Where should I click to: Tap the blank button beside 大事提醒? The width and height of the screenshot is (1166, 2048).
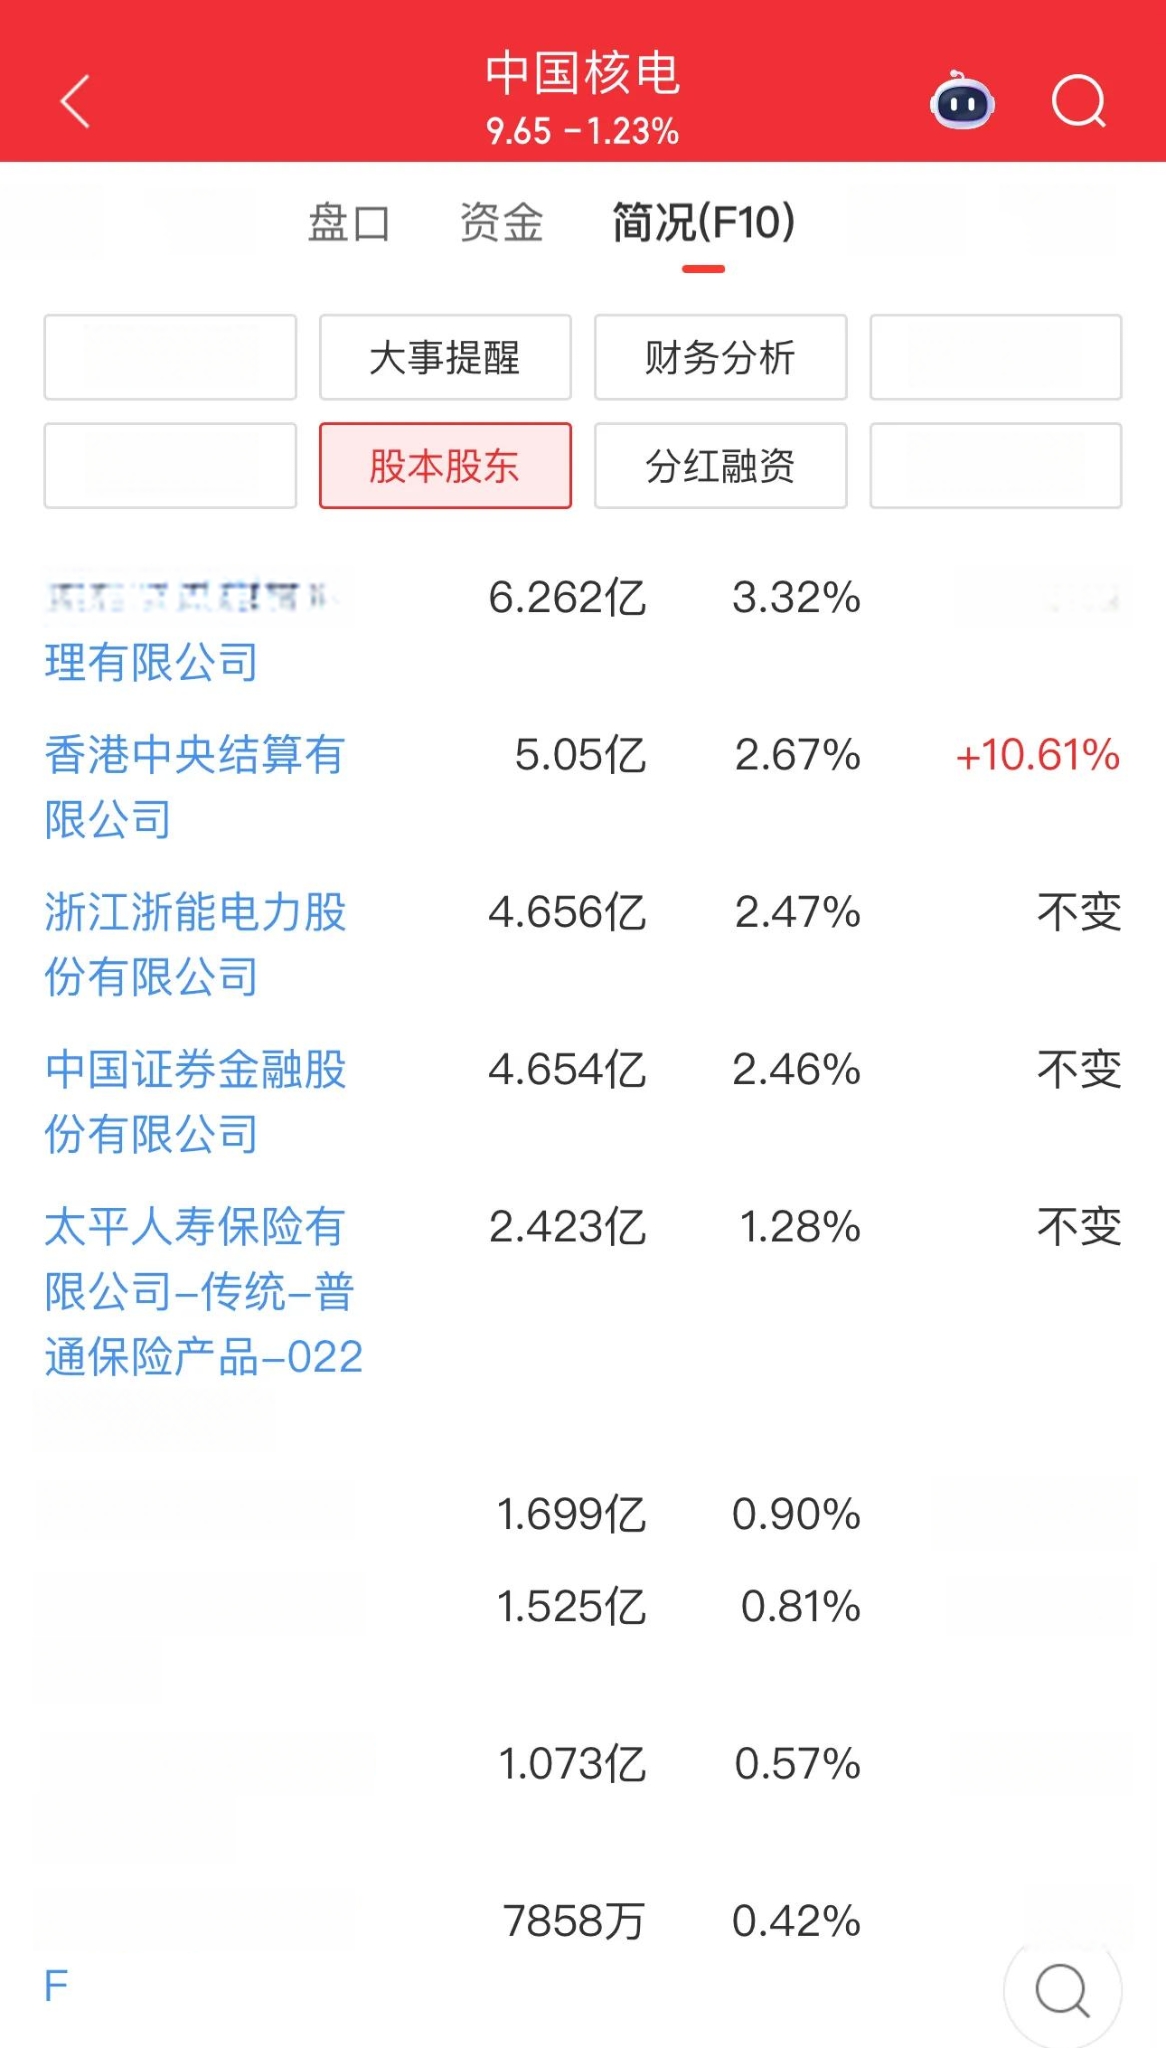(x=170, y=357)
